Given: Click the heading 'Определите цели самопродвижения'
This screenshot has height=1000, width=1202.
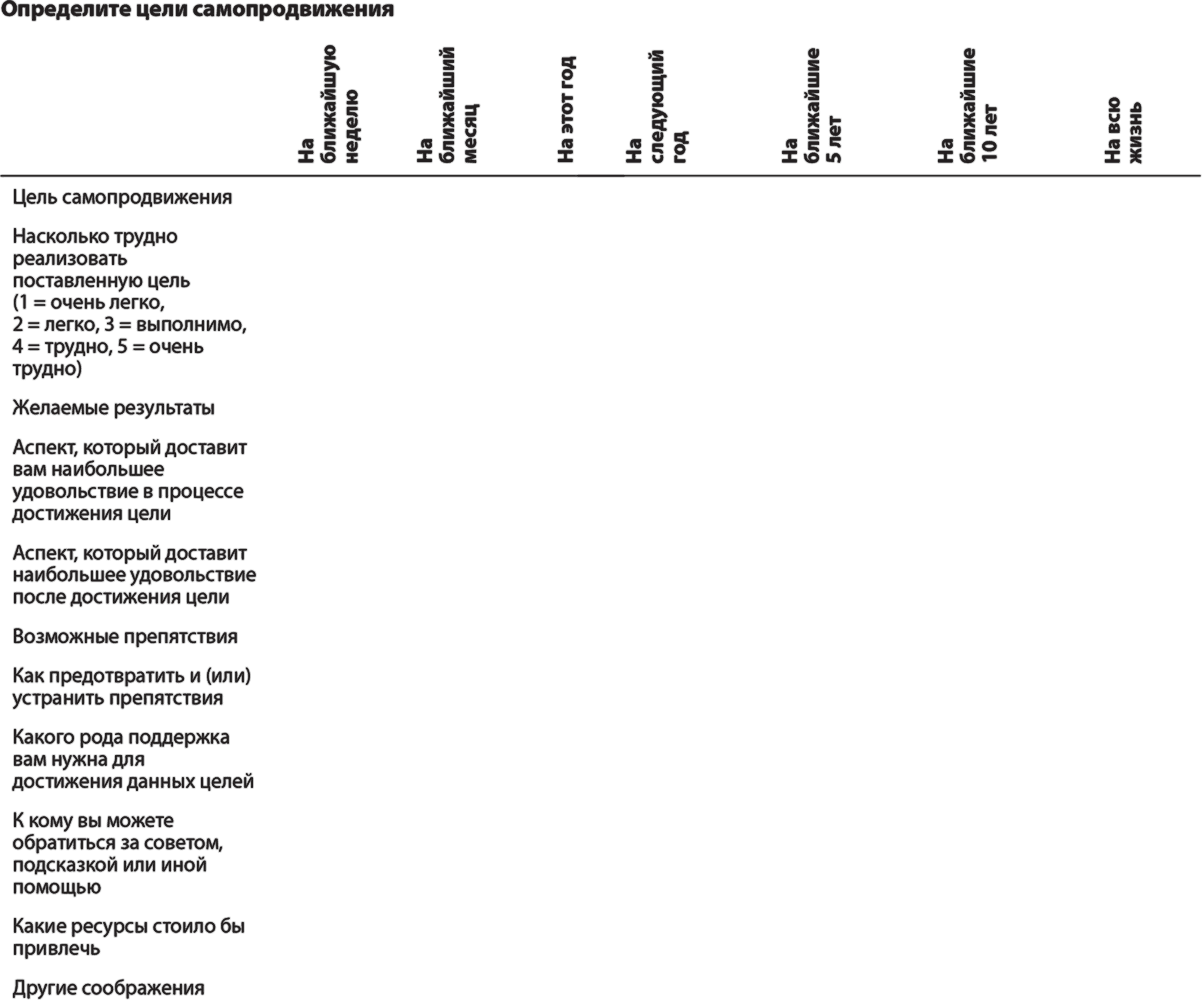Looking at the screenshot, I should 197,11.
